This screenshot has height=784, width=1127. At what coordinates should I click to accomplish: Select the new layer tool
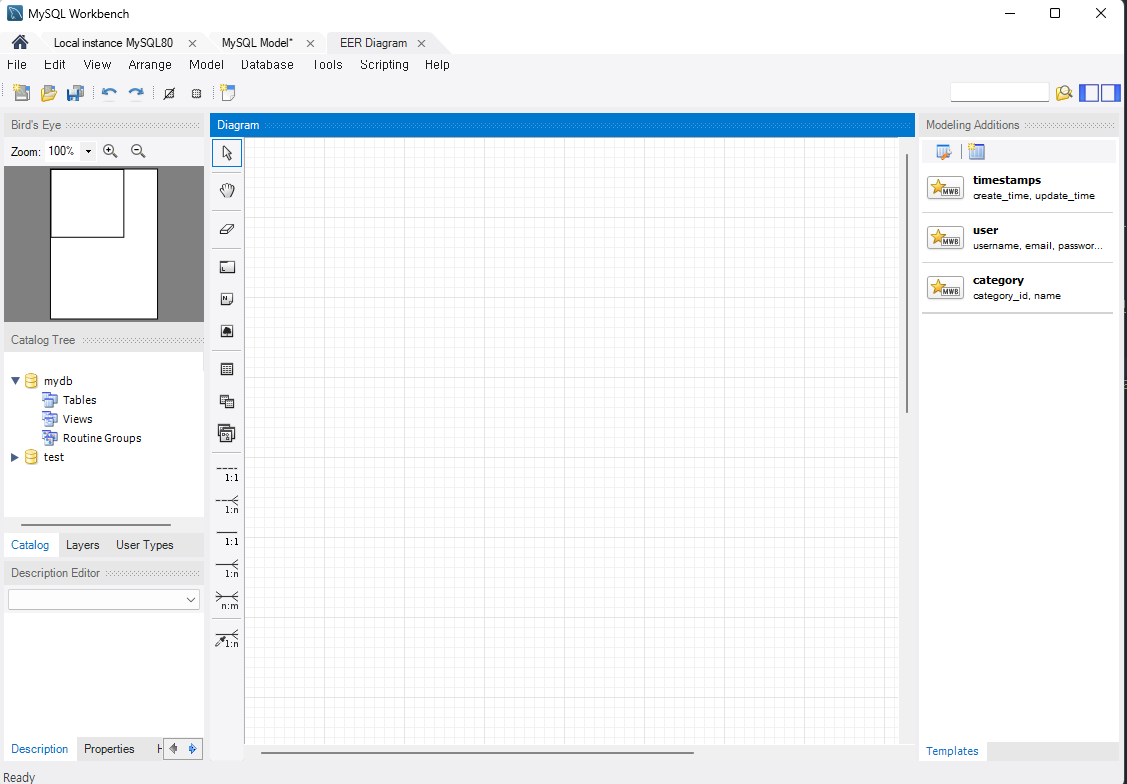point(227,267)
